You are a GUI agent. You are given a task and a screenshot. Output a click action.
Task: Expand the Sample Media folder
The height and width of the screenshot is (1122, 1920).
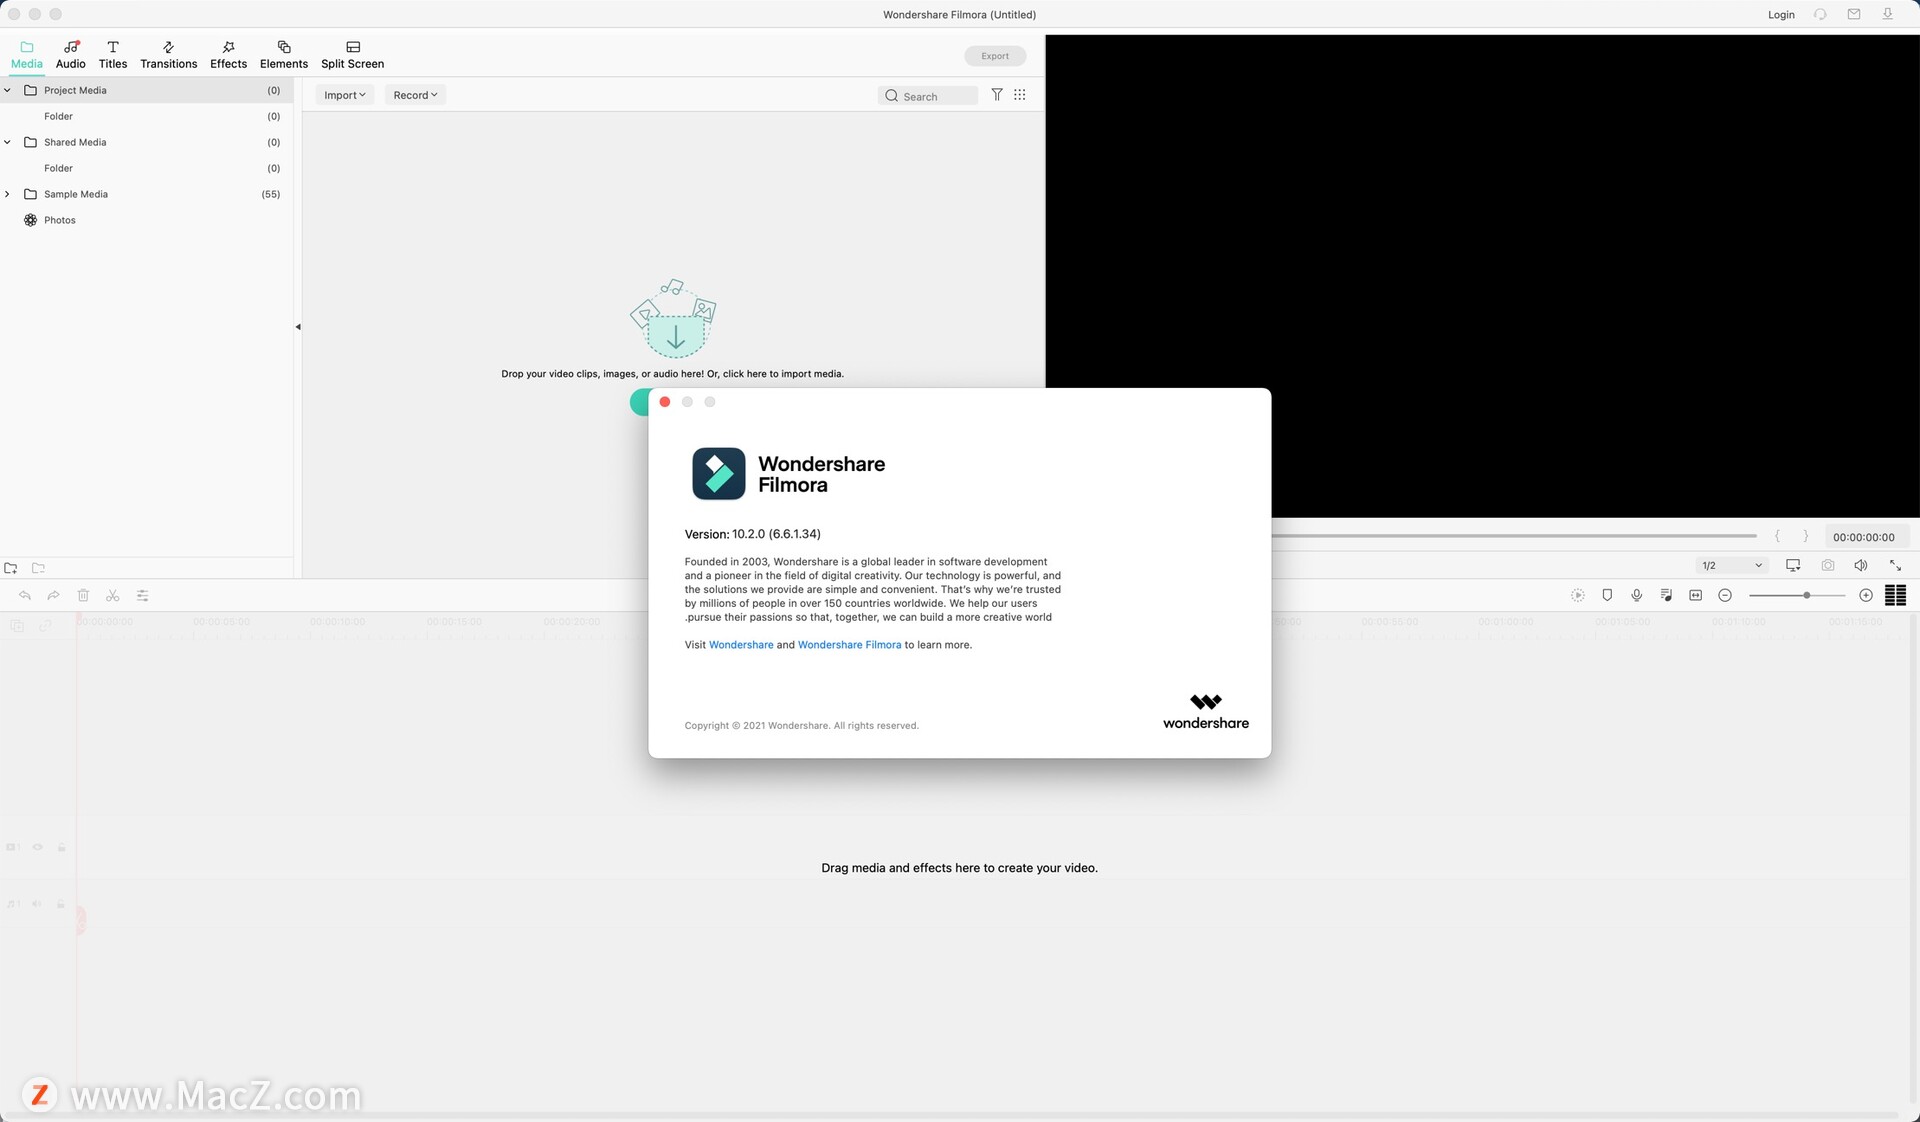click(8, 194)
